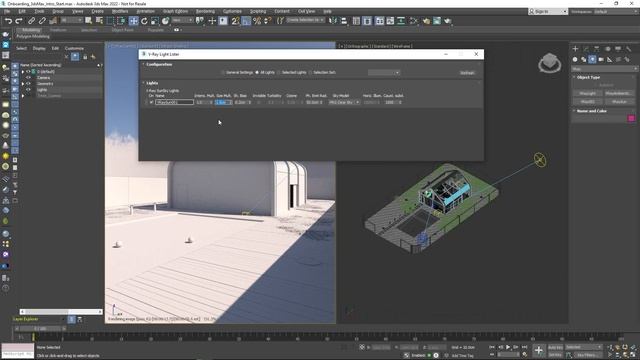Click the object color swatch in Name and Color

pyautogui.click(x=631, y=118)
